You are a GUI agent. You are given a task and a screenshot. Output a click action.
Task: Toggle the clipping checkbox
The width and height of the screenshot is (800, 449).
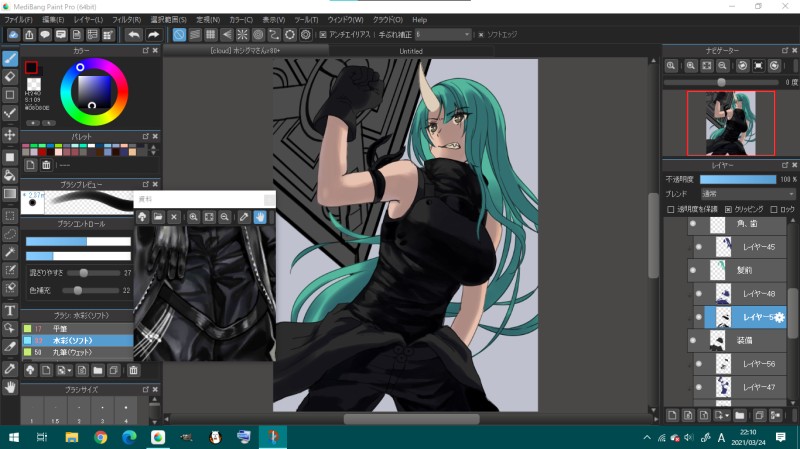click(x=728, y=209)
